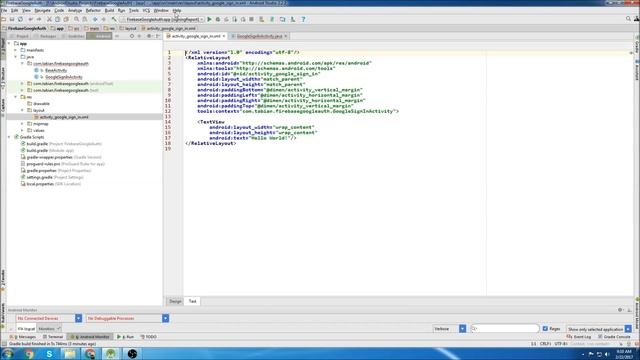Screen dimensions: 640x360
Task: Select the Text editor tab
Action: click(192, 301)
